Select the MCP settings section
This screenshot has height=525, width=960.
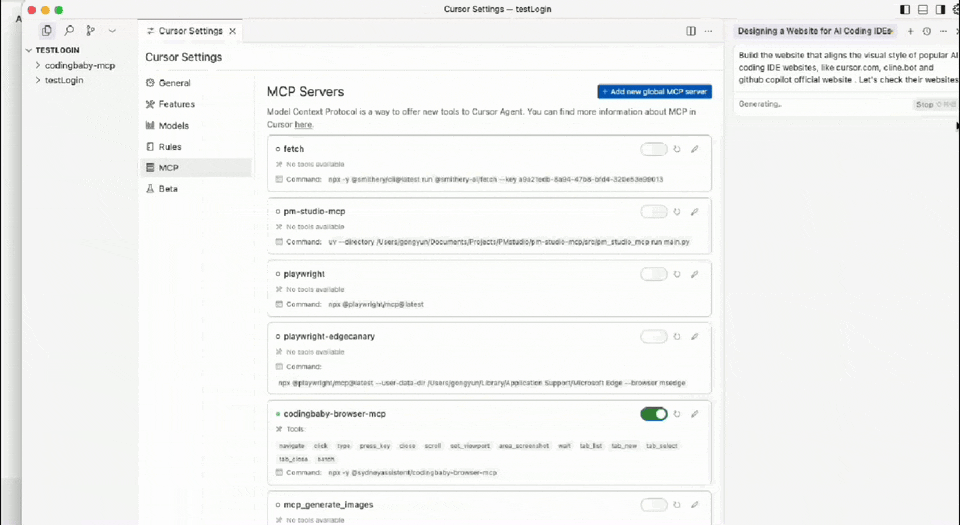[x=196, y=168]
